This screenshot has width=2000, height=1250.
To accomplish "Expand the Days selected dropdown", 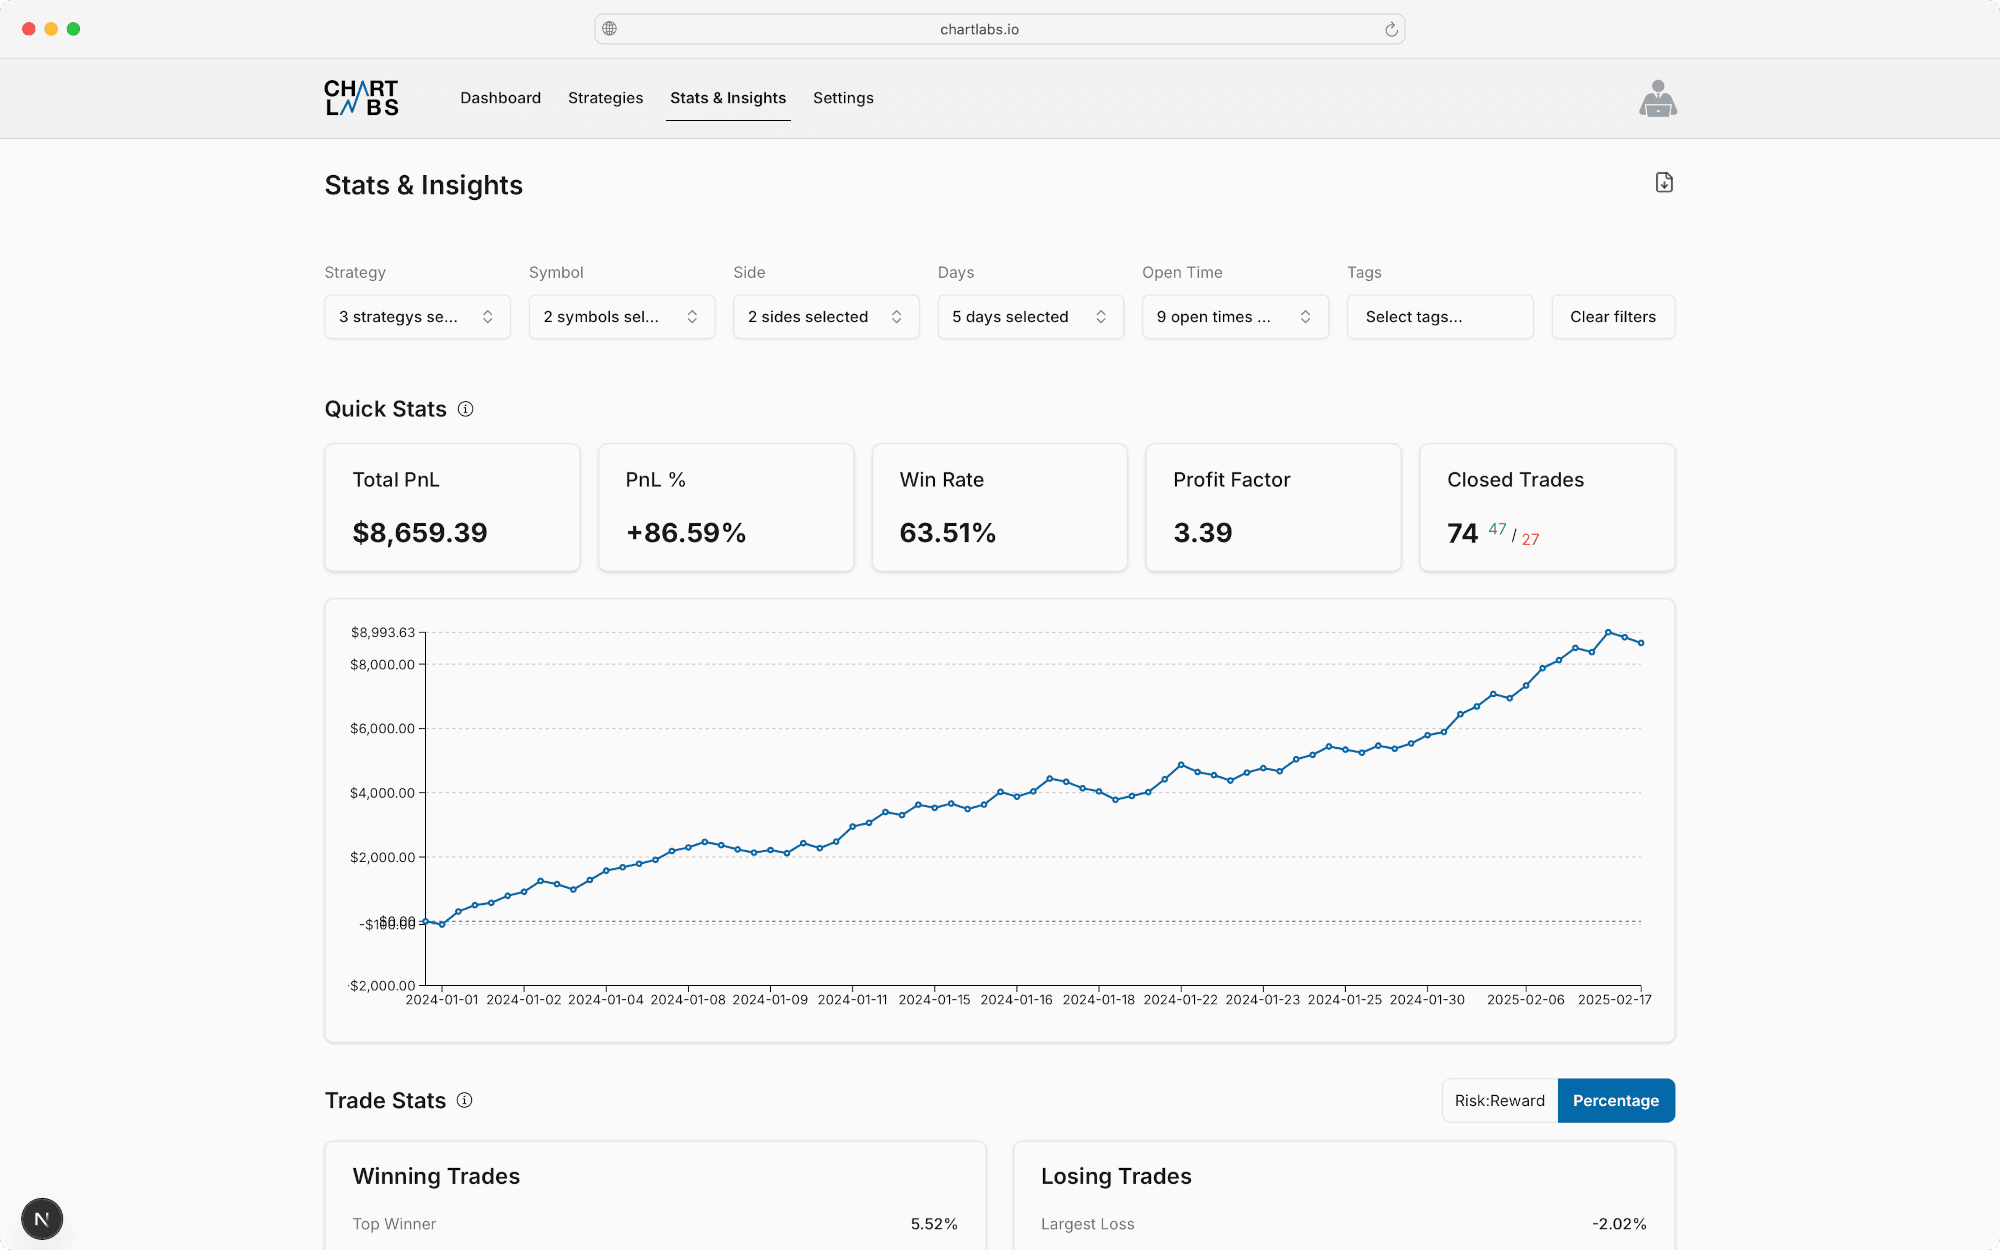I will tap(1030, 317).
